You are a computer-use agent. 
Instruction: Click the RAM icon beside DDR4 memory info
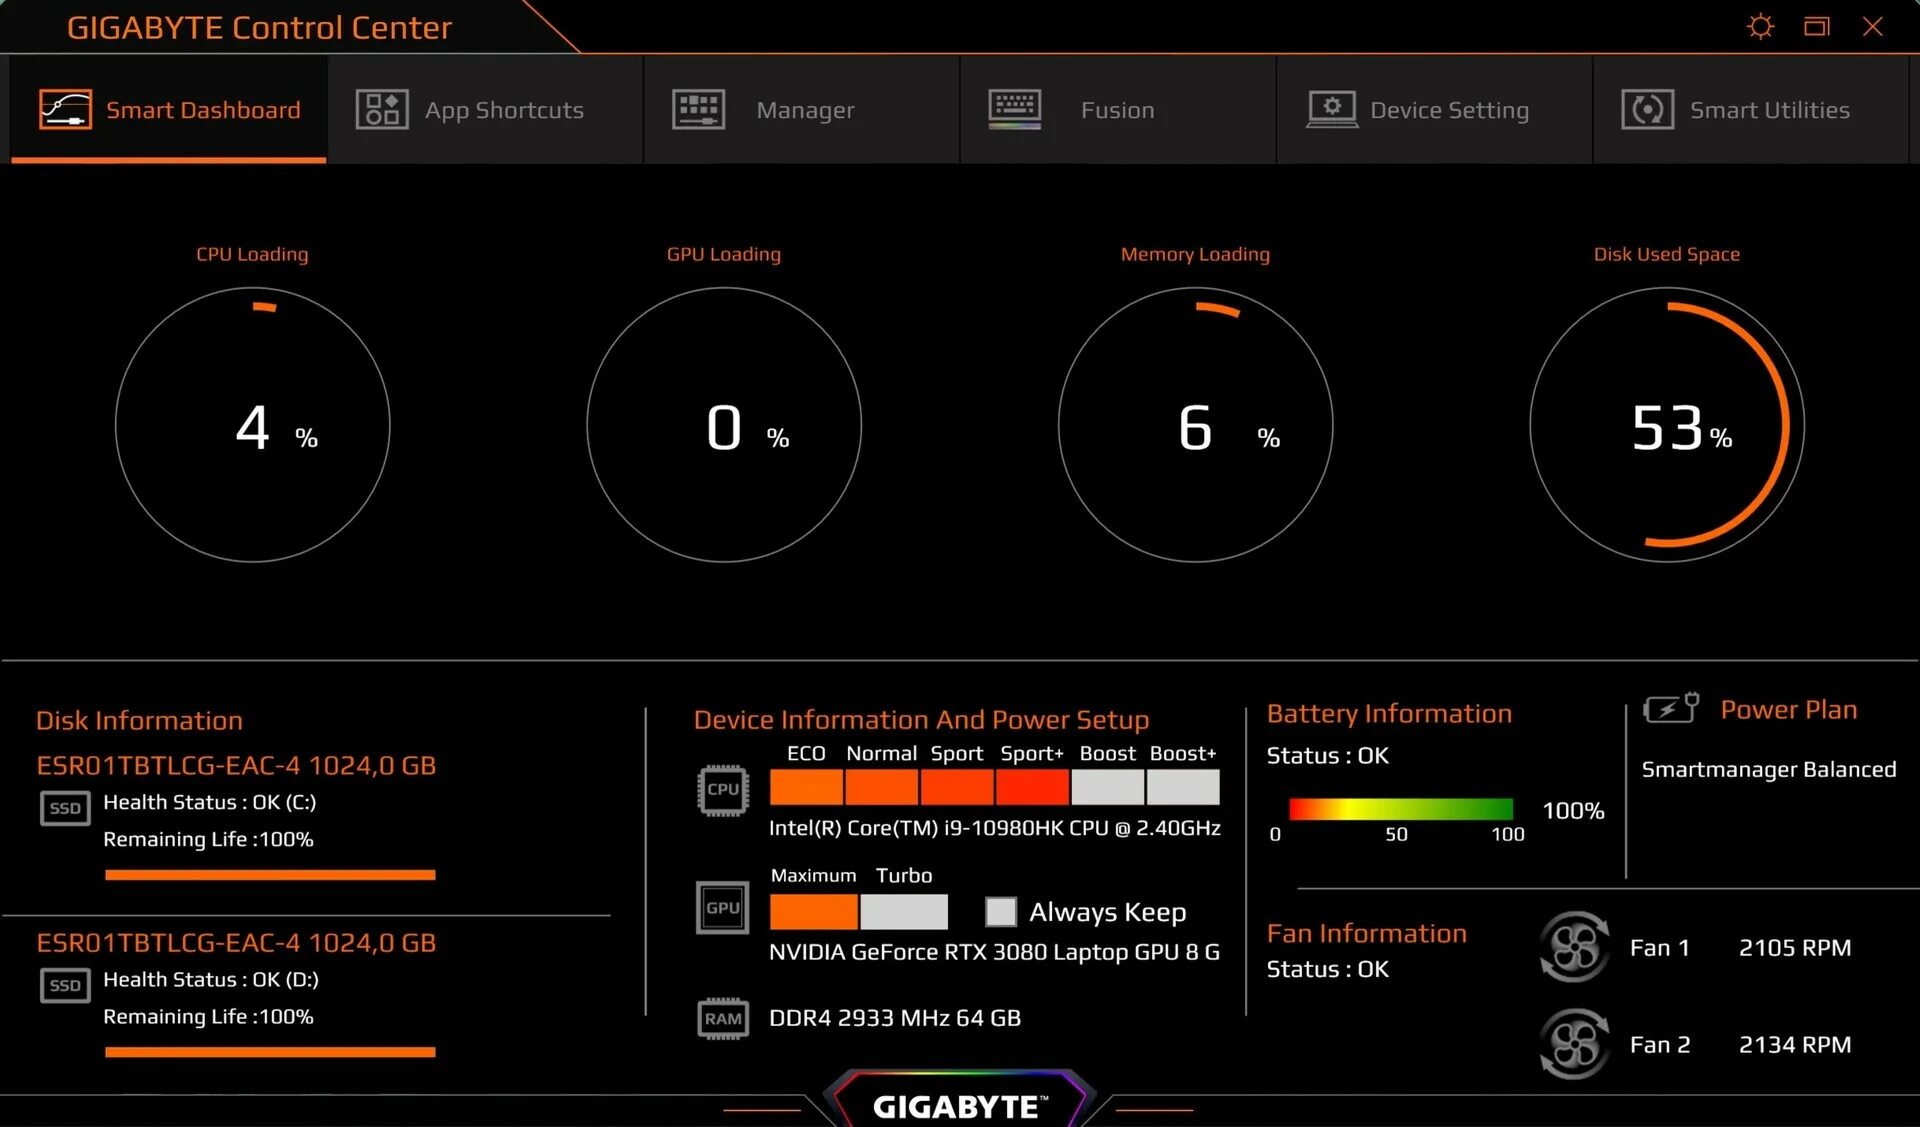point(722,1018)
